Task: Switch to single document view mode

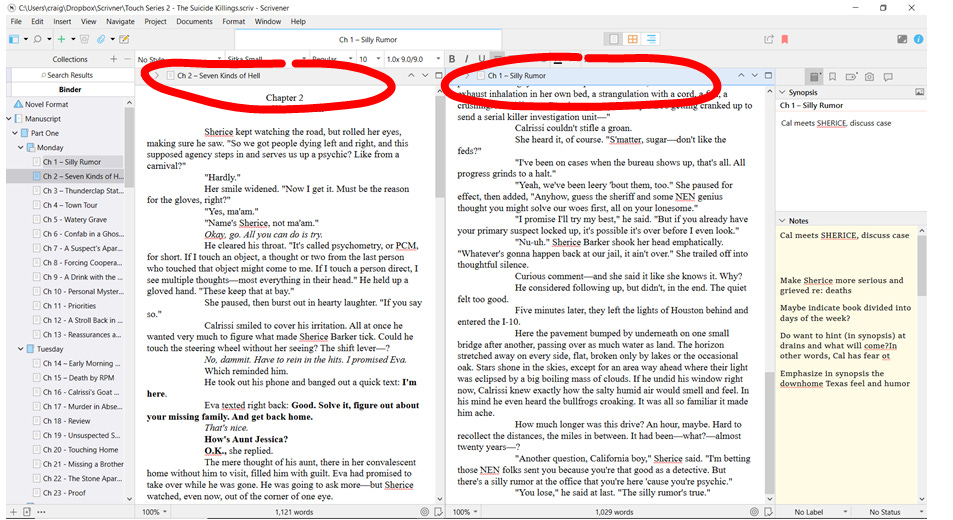Action: [614, 39]
